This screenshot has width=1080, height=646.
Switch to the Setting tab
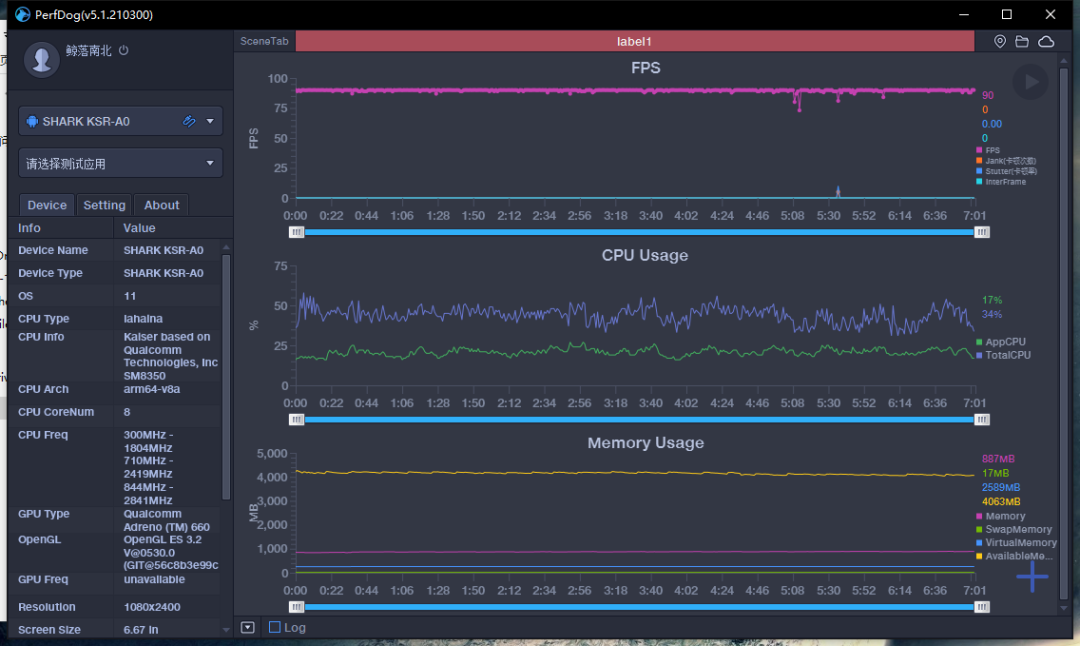(104, 205)
